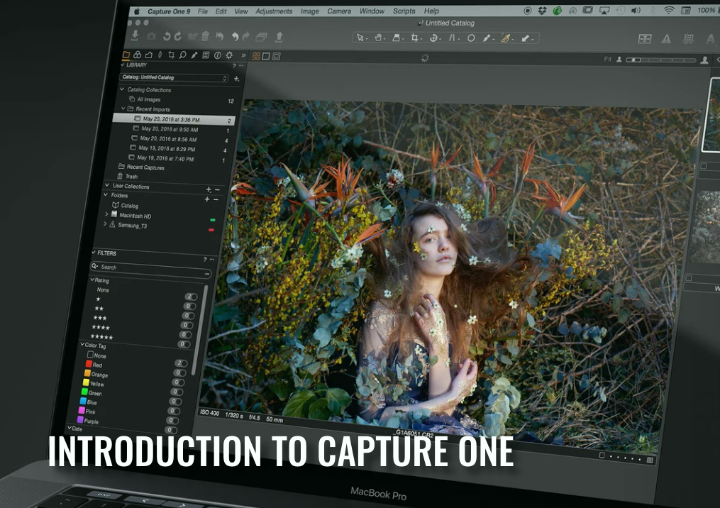Choose the Pan hand cursor tool
This screenshot has width=720, height=508.
379,38
